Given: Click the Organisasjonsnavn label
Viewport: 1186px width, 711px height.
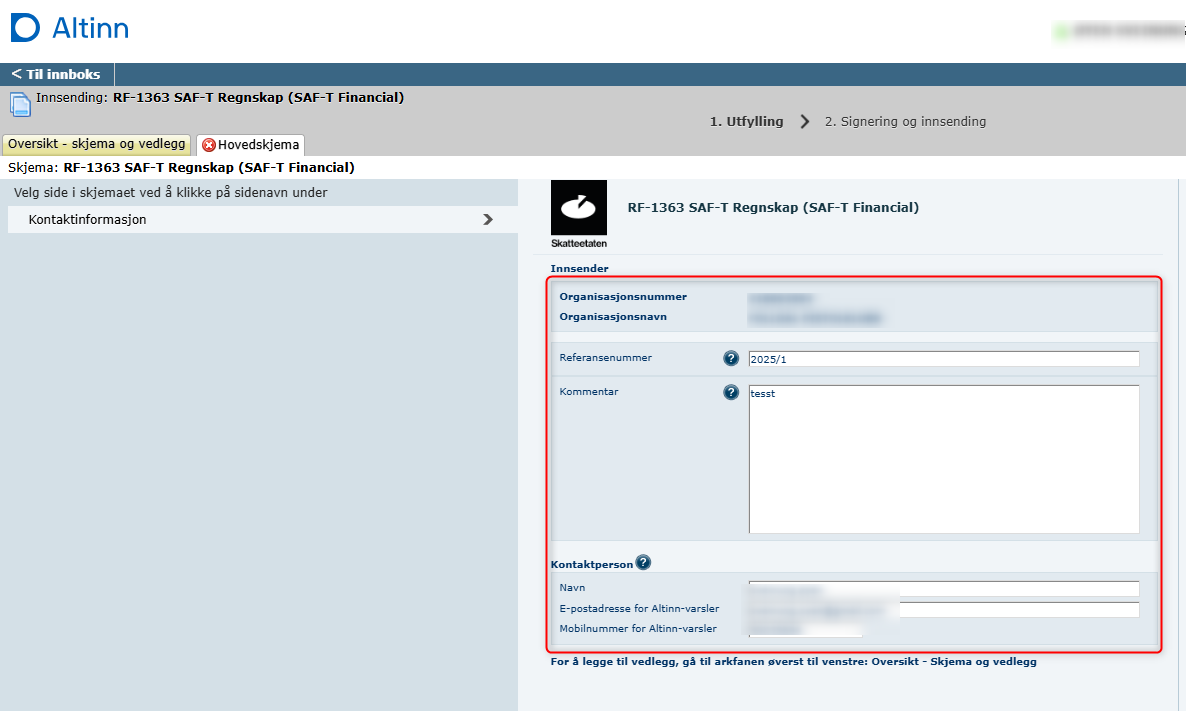Looking at the screenshot, I should click(x=613, y=316).
